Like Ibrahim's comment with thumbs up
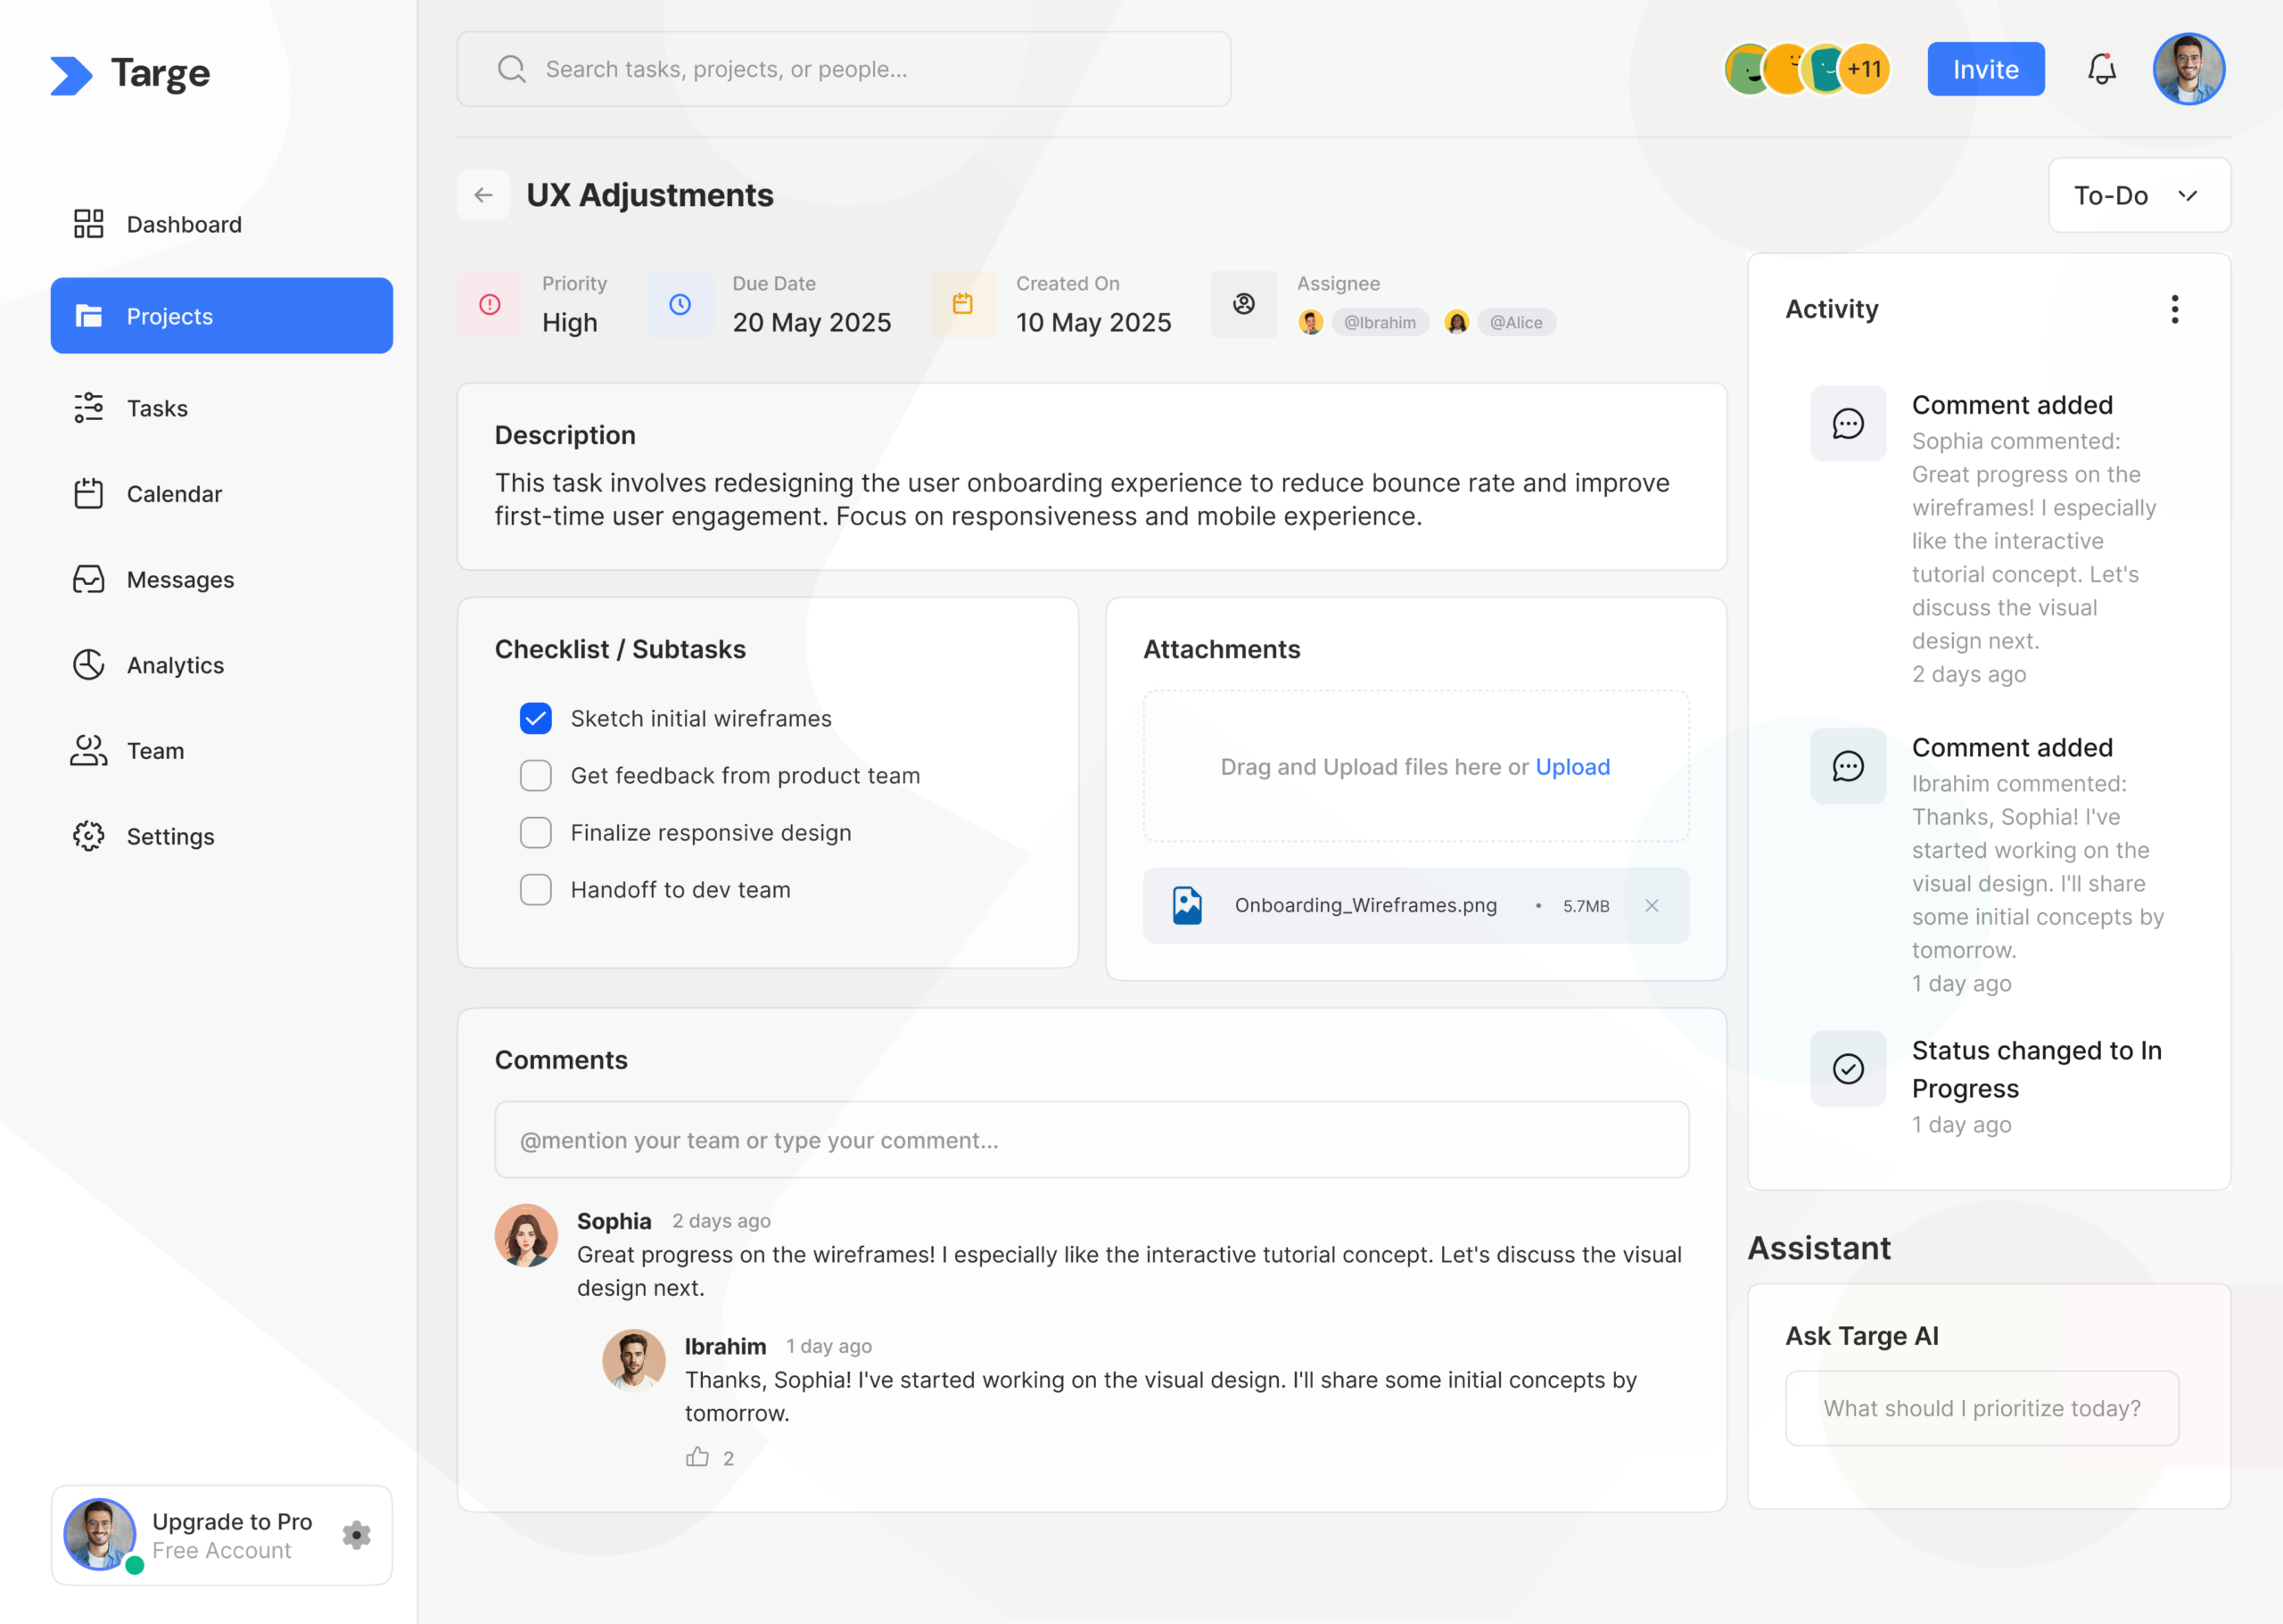This screenshot has width=2283, height=1624. (697, 1457)
